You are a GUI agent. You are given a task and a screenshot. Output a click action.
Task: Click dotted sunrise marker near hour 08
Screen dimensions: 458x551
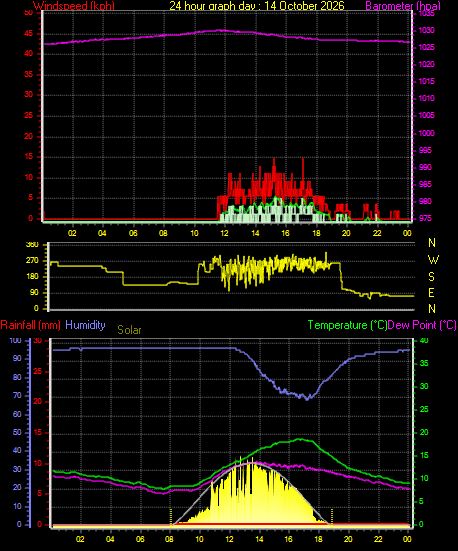(x=171, y=517)
